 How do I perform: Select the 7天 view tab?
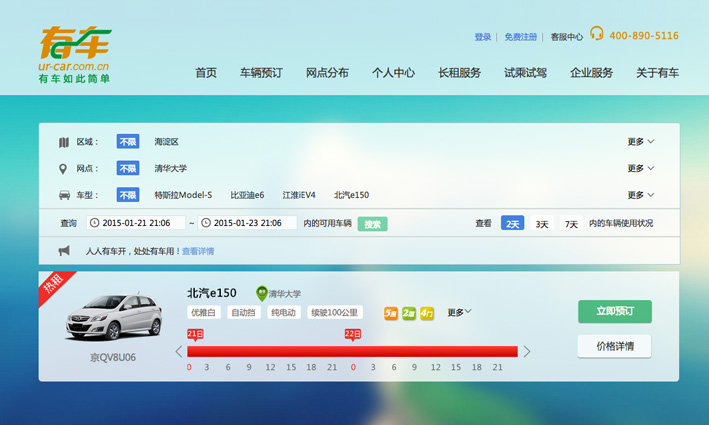coord(571,223)
